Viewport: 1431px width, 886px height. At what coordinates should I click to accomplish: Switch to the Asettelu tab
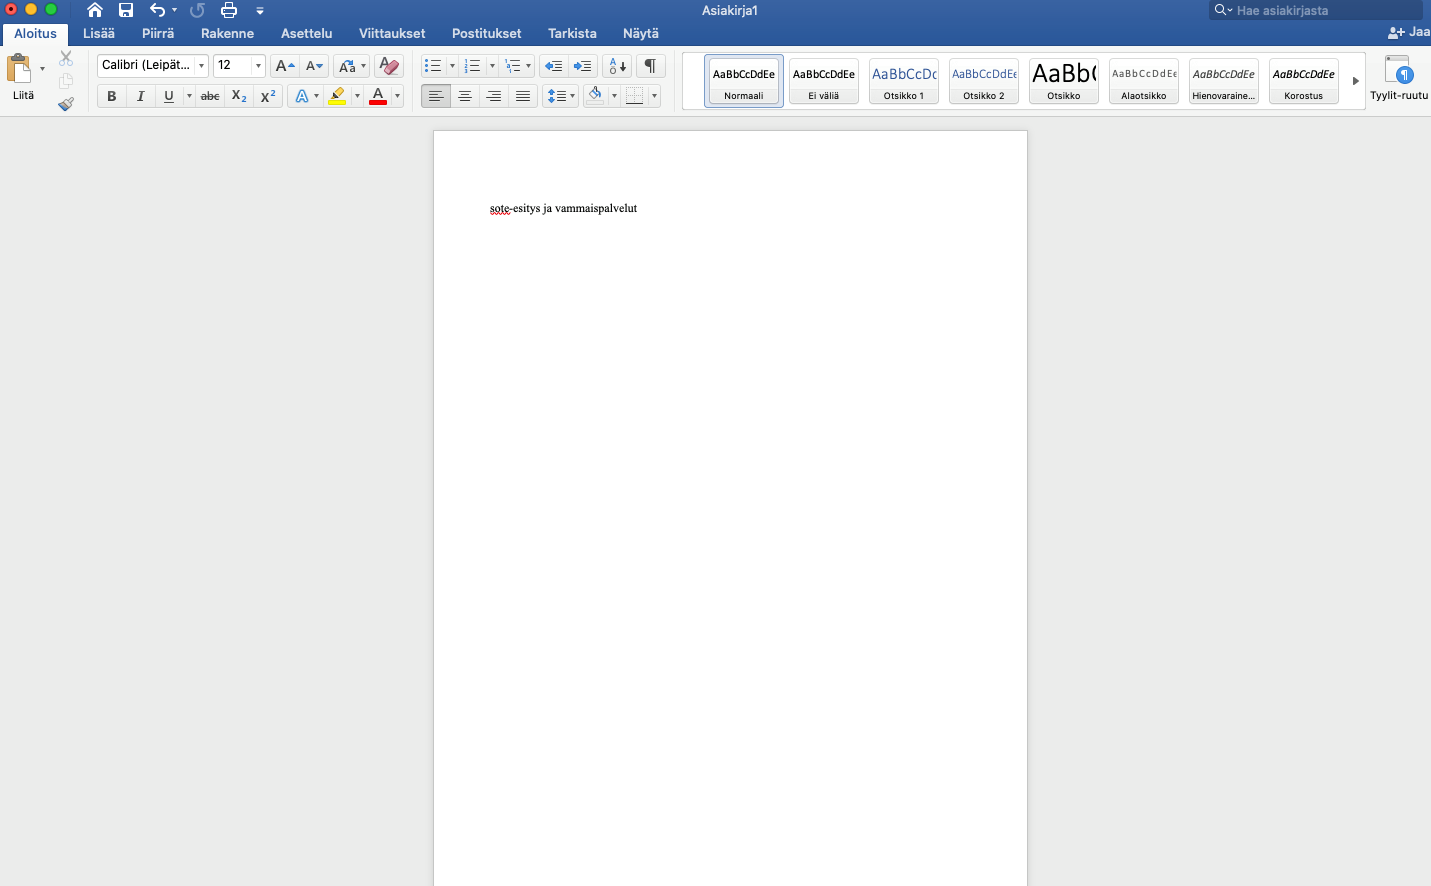pyautogui.click(x=306, y=33)
